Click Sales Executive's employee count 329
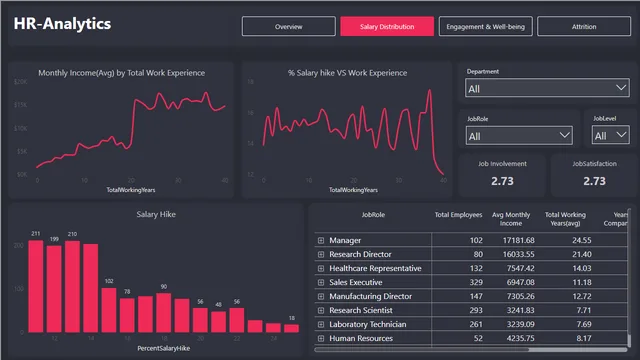Screen dimensions: 640x360 476,282
